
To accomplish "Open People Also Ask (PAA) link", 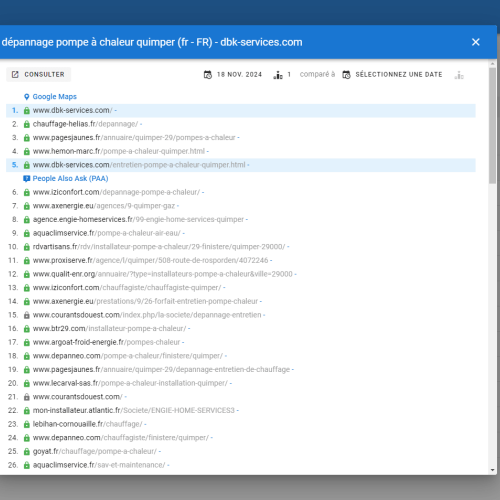I will pyautogui.click(x=70, y=178).
